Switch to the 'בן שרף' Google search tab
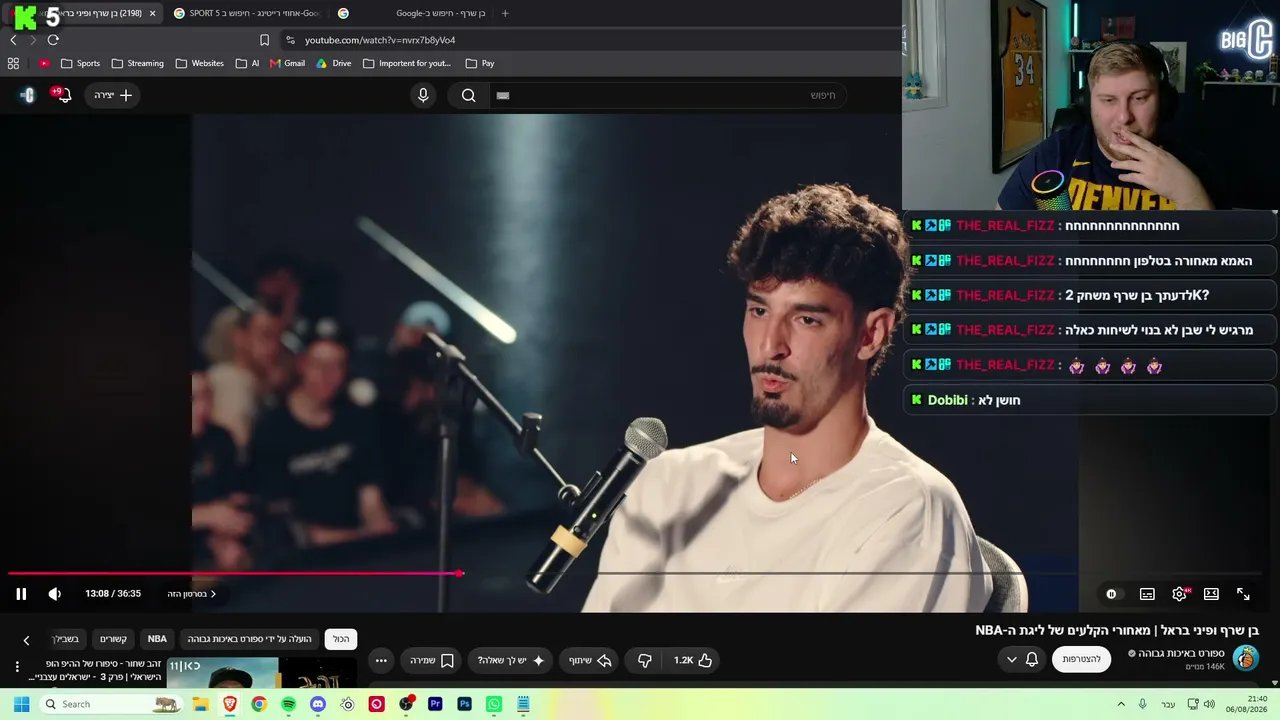1280x720 pixels. click(x=410, y=13)
